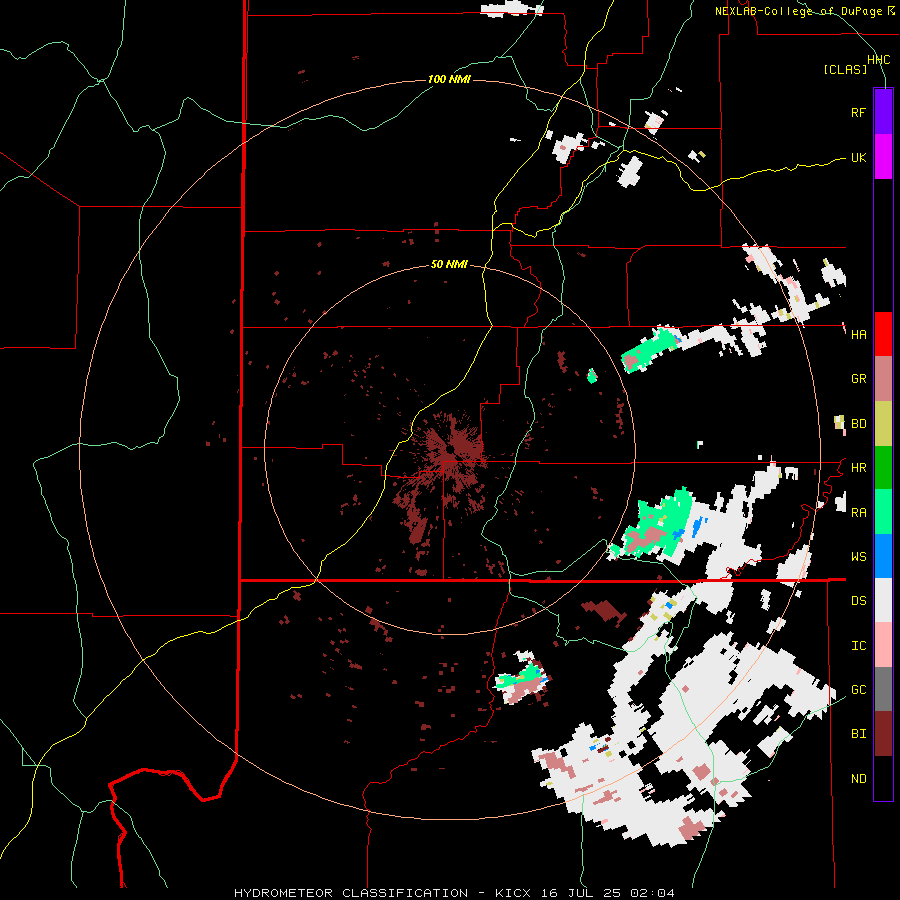This screenshot has width=900, height=900.
Task: Select the GR color swatch in legend
Action: (883, 379)
